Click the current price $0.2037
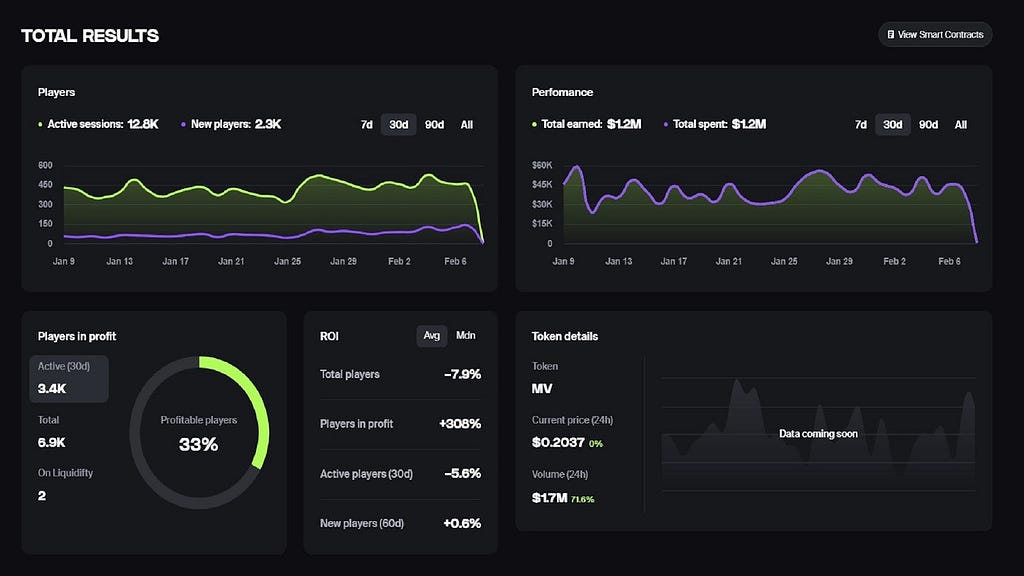 [x=558, y=442]
